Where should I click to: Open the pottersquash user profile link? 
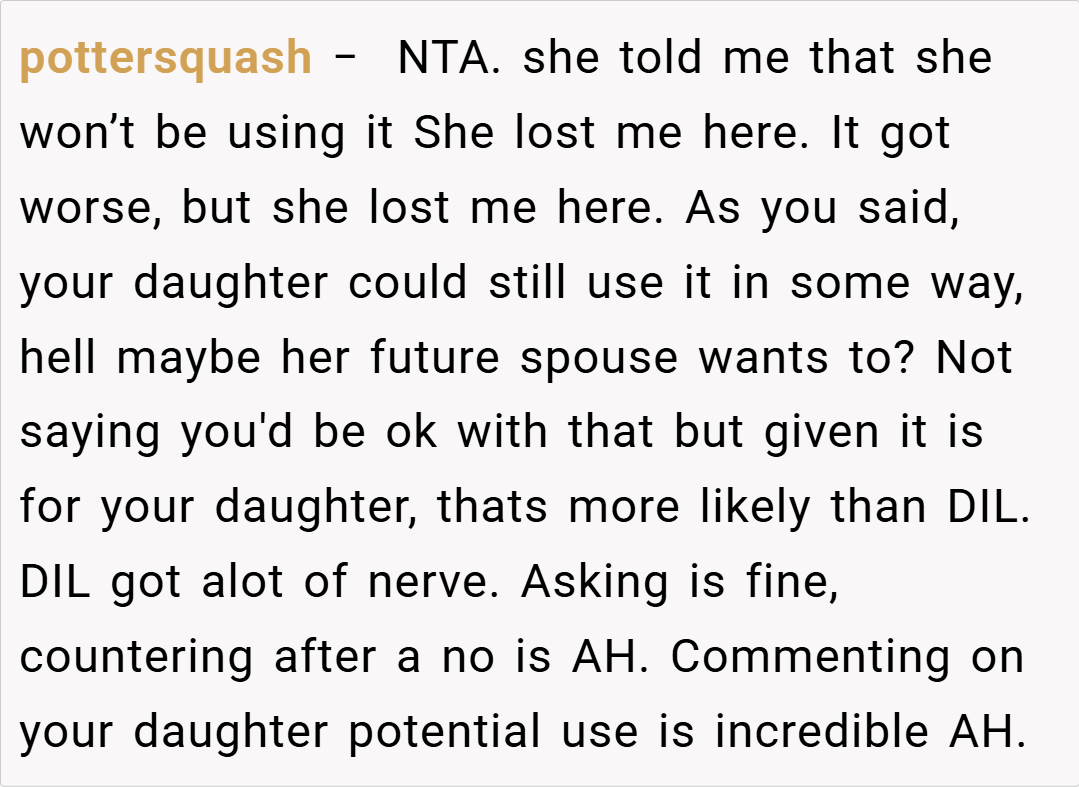pos(165,58)
